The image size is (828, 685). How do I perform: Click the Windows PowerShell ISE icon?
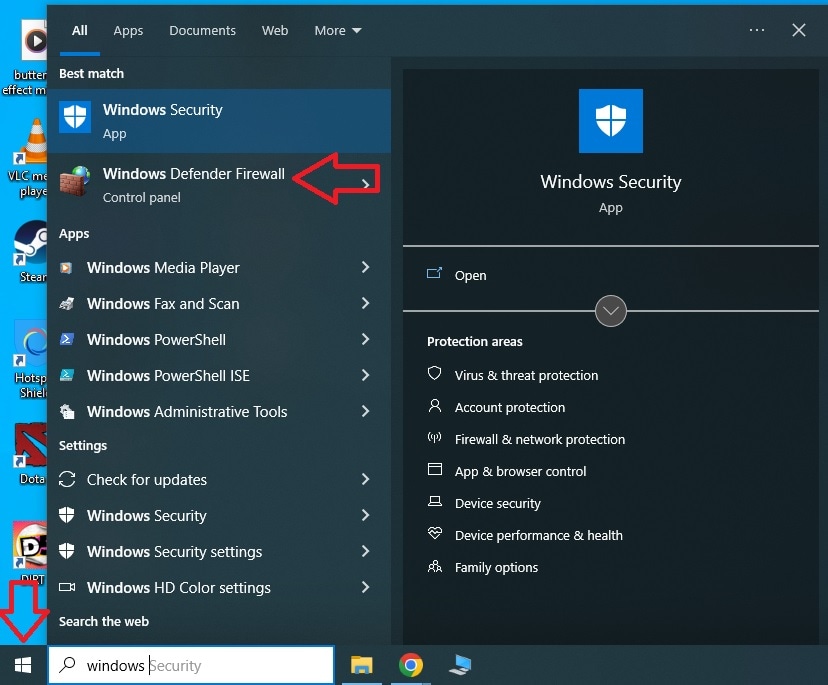(x=67, y=376)
